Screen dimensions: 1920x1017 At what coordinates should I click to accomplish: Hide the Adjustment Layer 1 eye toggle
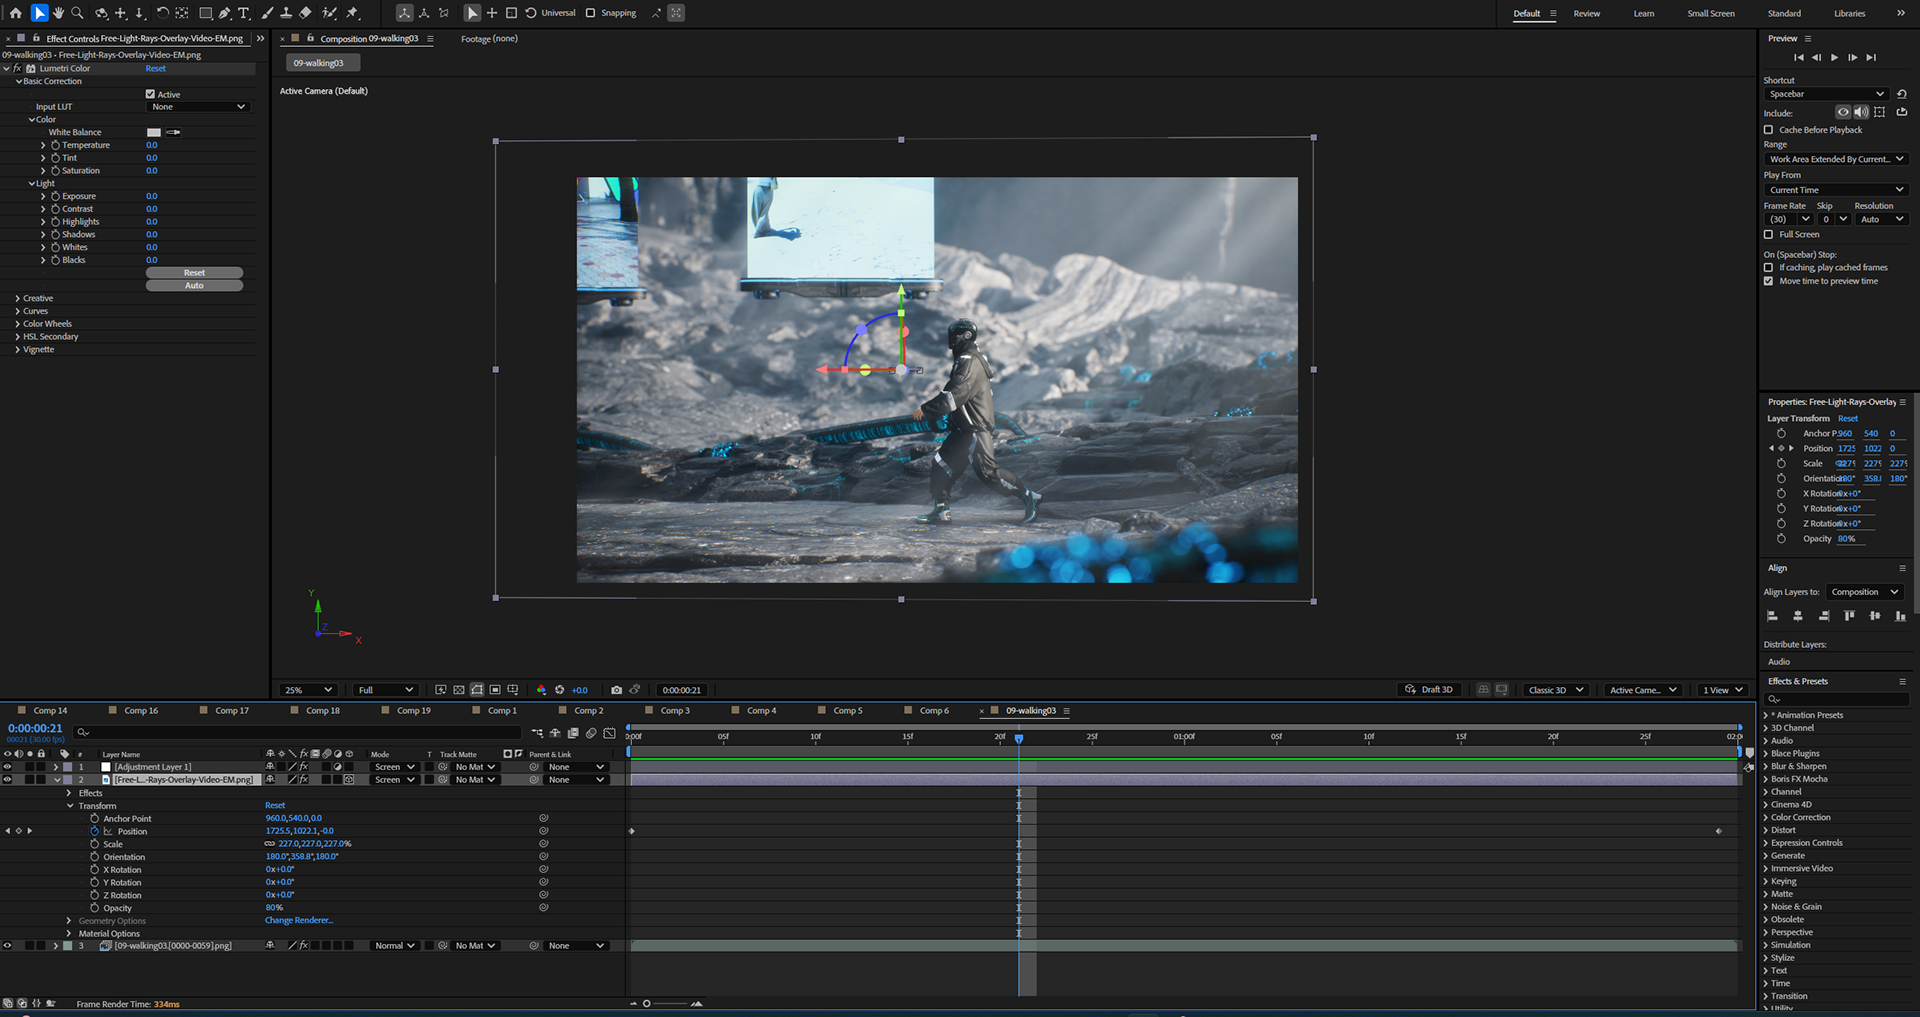pyautogui.click(x=7, y=767)
